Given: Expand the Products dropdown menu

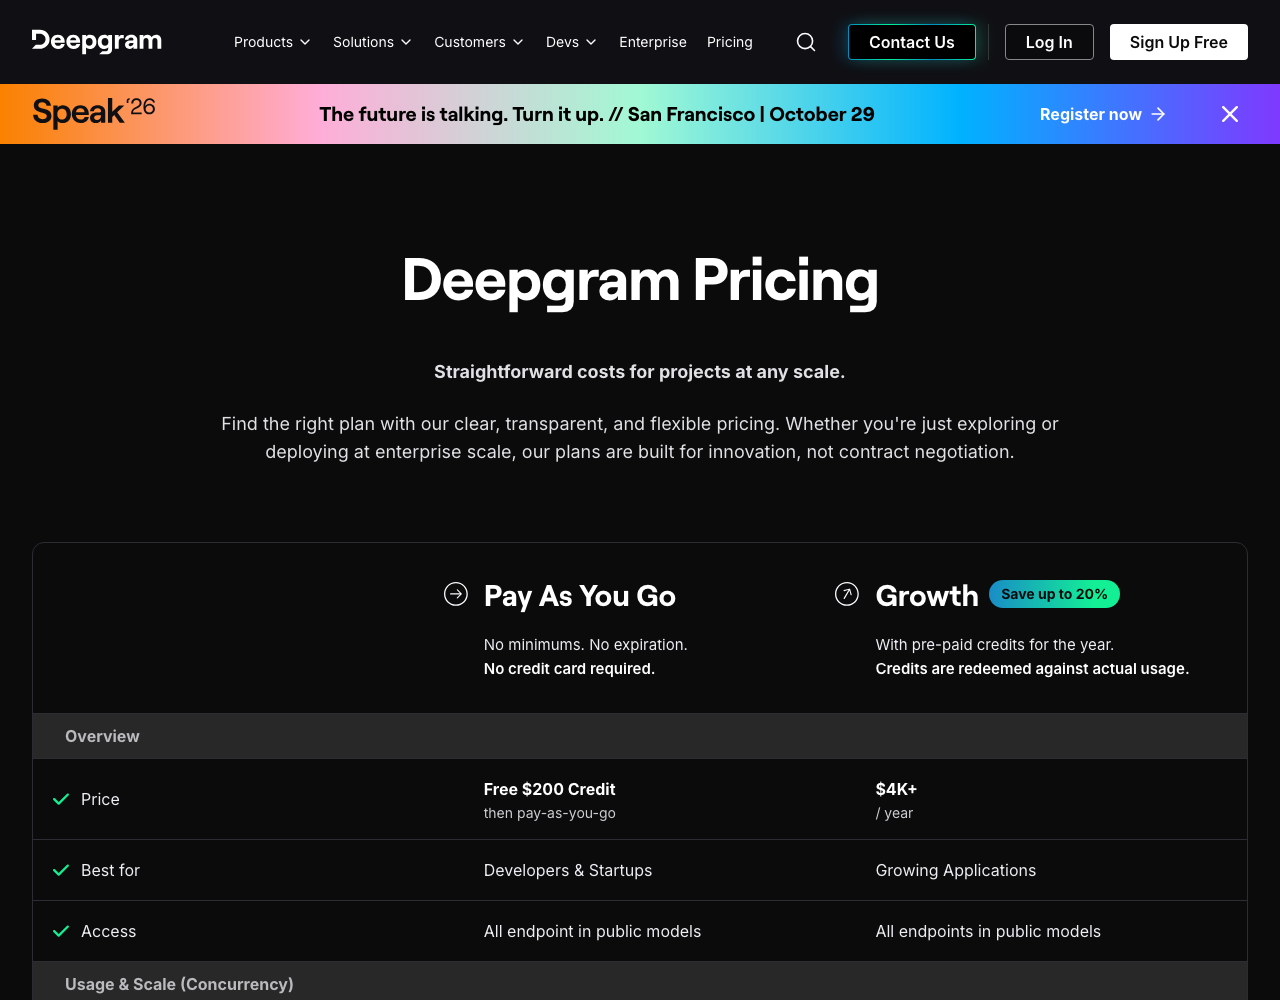Looking at the screenshot, I should (x=273, y=42).
